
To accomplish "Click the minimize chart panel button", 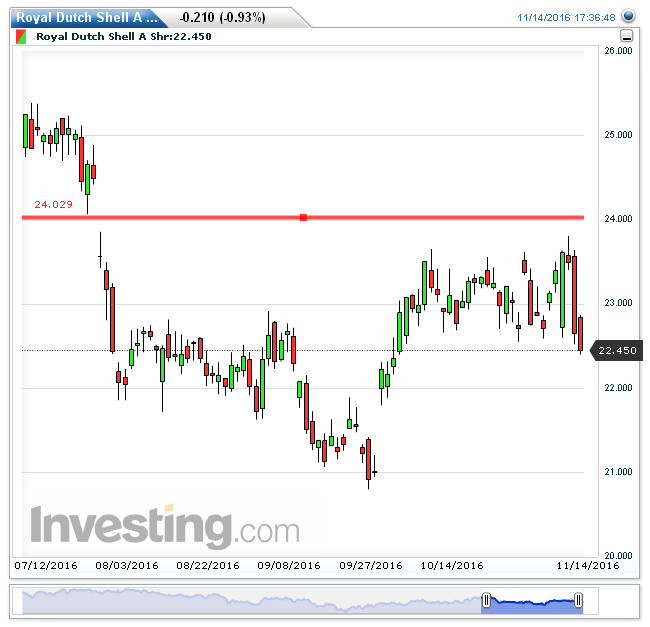I will pyautogui.click(x=626, y=36).
